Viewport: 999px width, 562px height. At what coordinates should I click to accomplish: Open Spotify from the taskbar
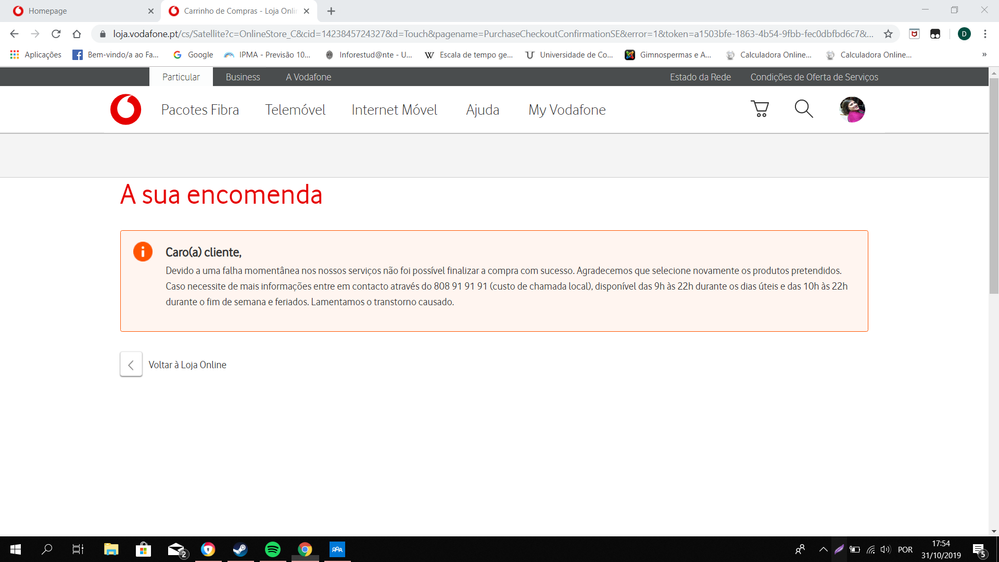(273, 549)
